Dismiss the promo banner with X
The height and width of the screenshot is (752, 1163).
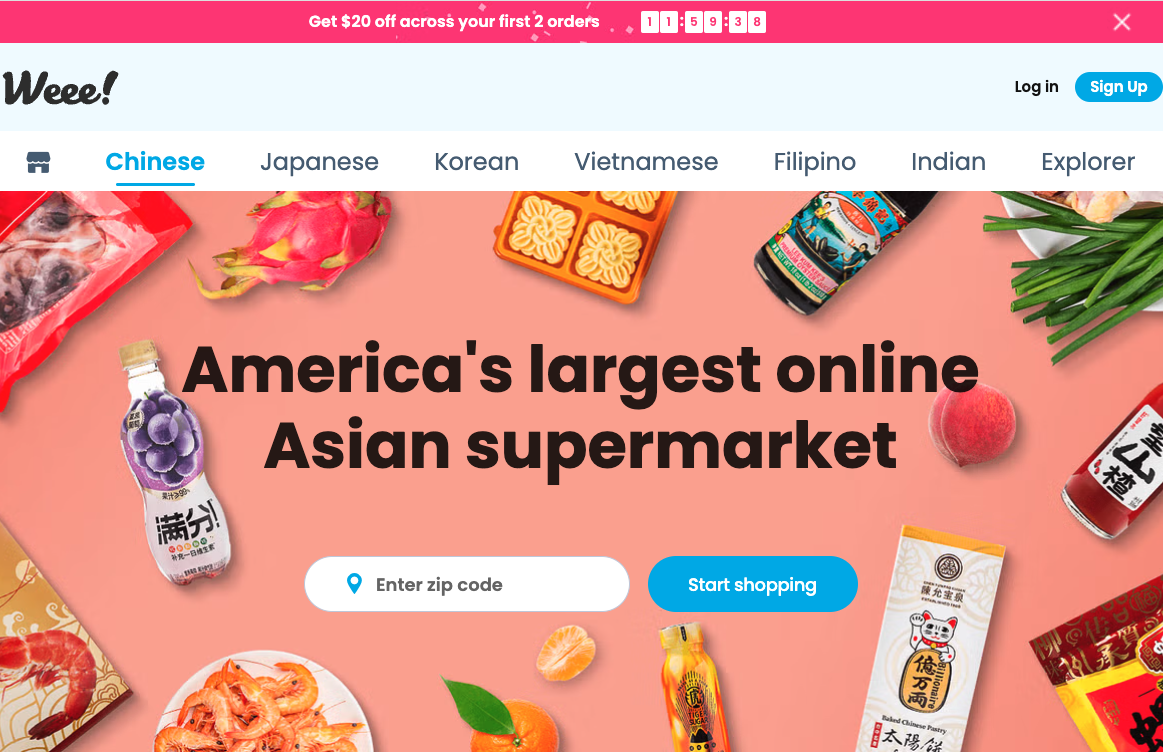click(x=1121, y=22)
